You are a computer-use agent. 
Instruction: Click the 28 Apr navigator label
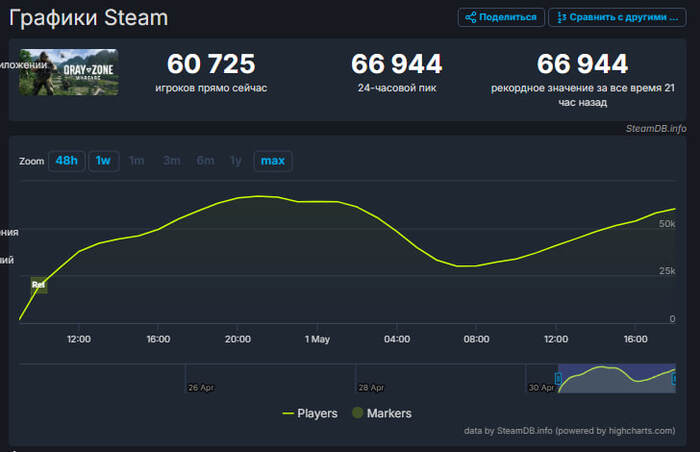click(x=371, y=388)
